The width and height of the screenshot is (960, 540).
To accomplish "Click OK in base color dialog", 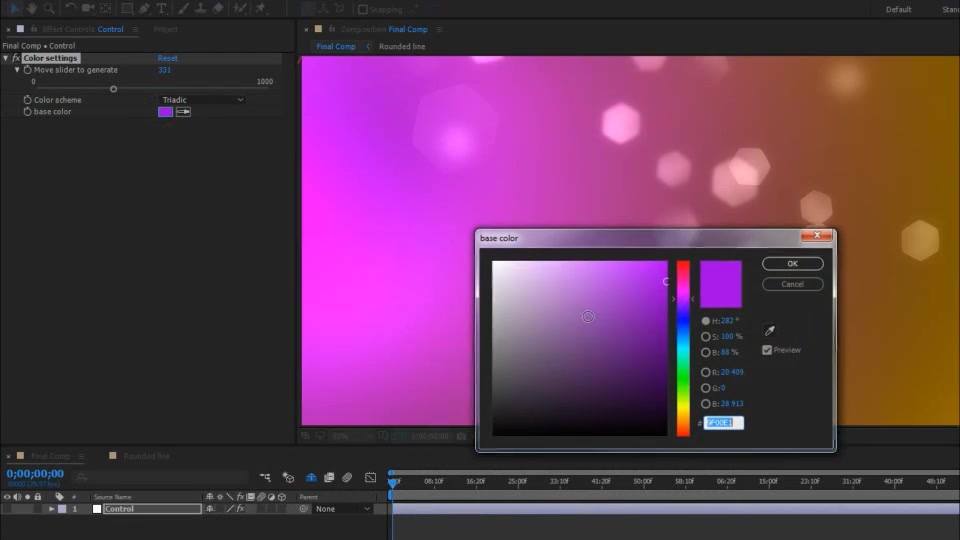I will [x=792, y=264].
